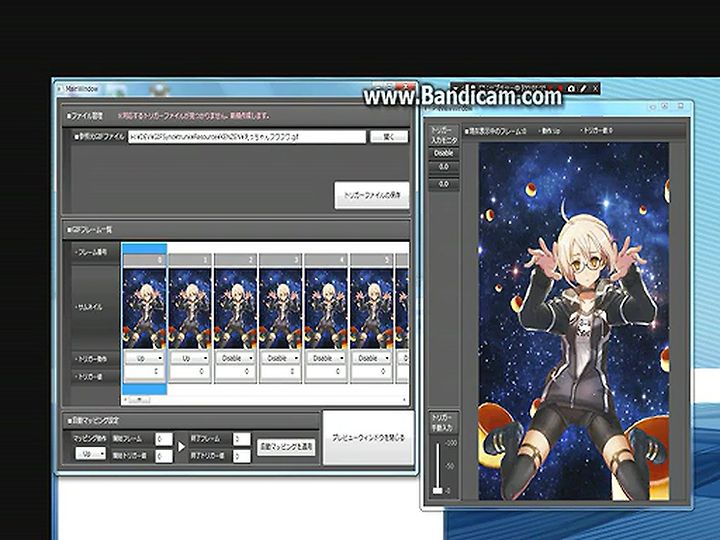The height and width of the screenshot is (540, 720).
Task: Click the 開く button next to GIF file path
Action: click(389, 136)
